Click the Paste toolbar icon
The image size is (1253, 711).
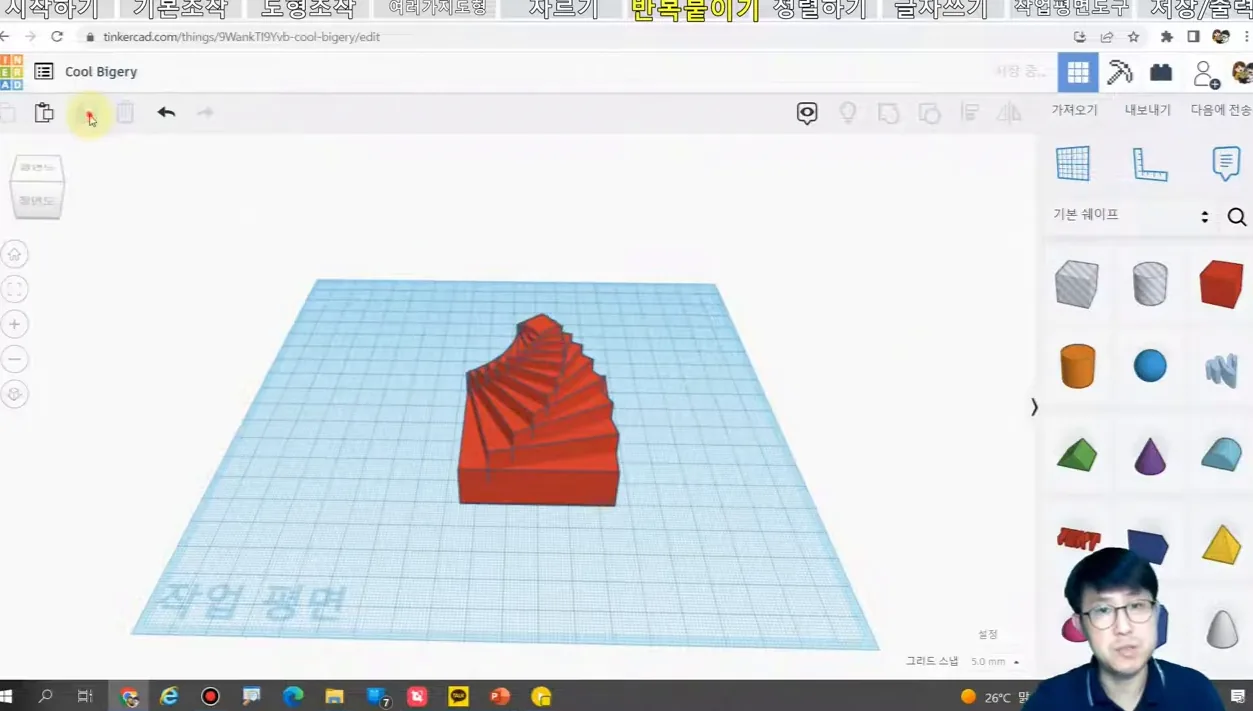(44, 113)
